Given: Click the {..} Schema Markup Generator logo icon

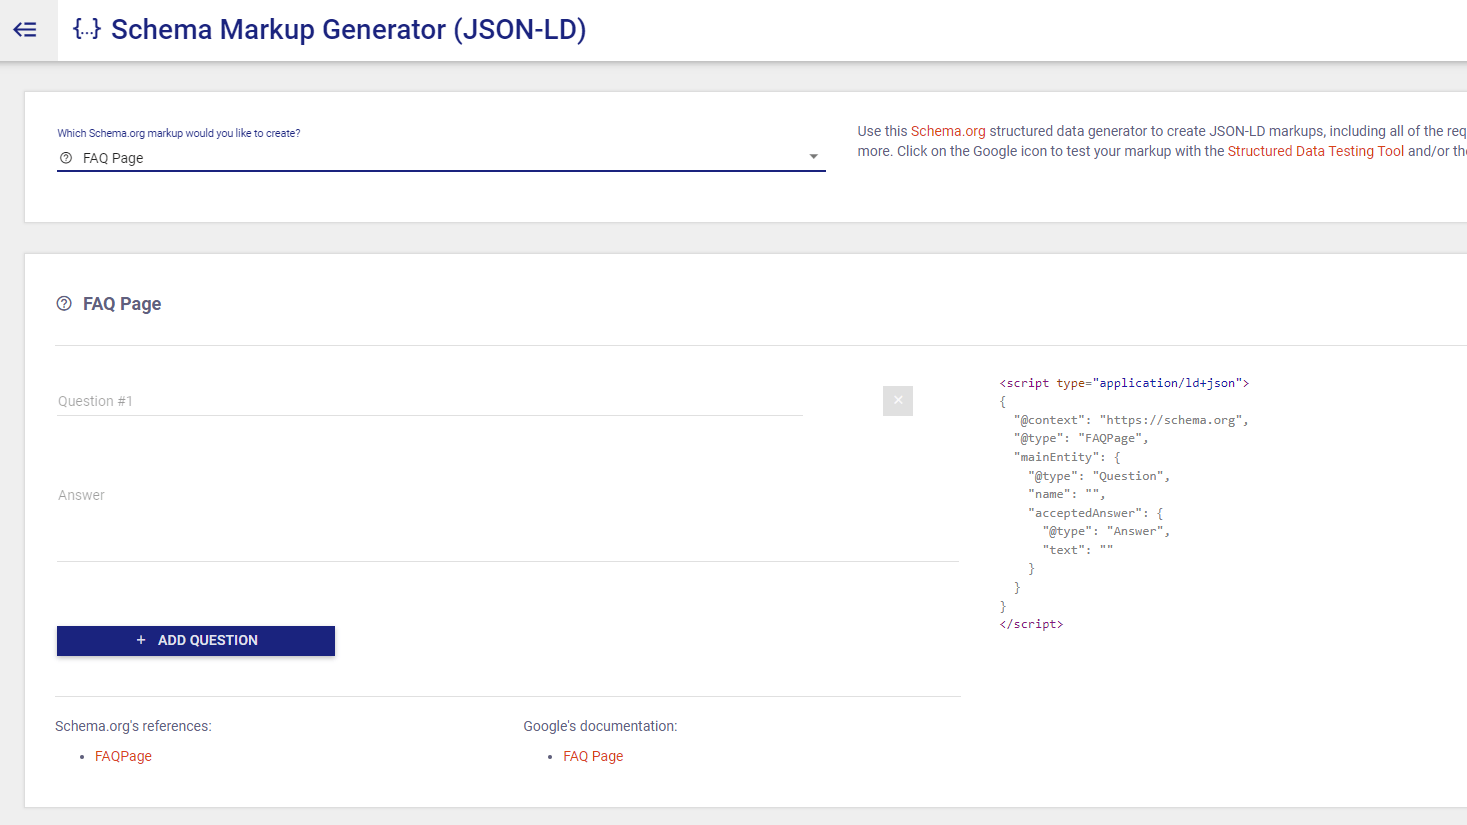Looking at the screenshot, I should [x=85, y=29].
